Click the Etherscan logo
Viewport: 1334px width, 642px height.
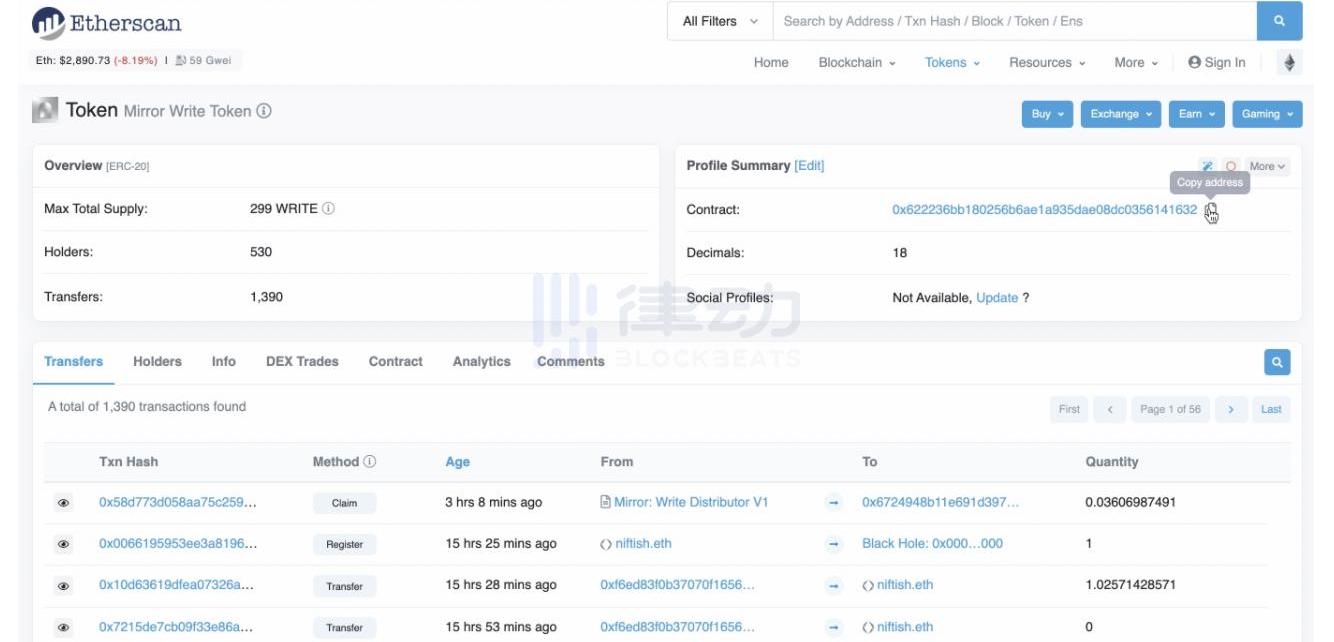point(107,22)
